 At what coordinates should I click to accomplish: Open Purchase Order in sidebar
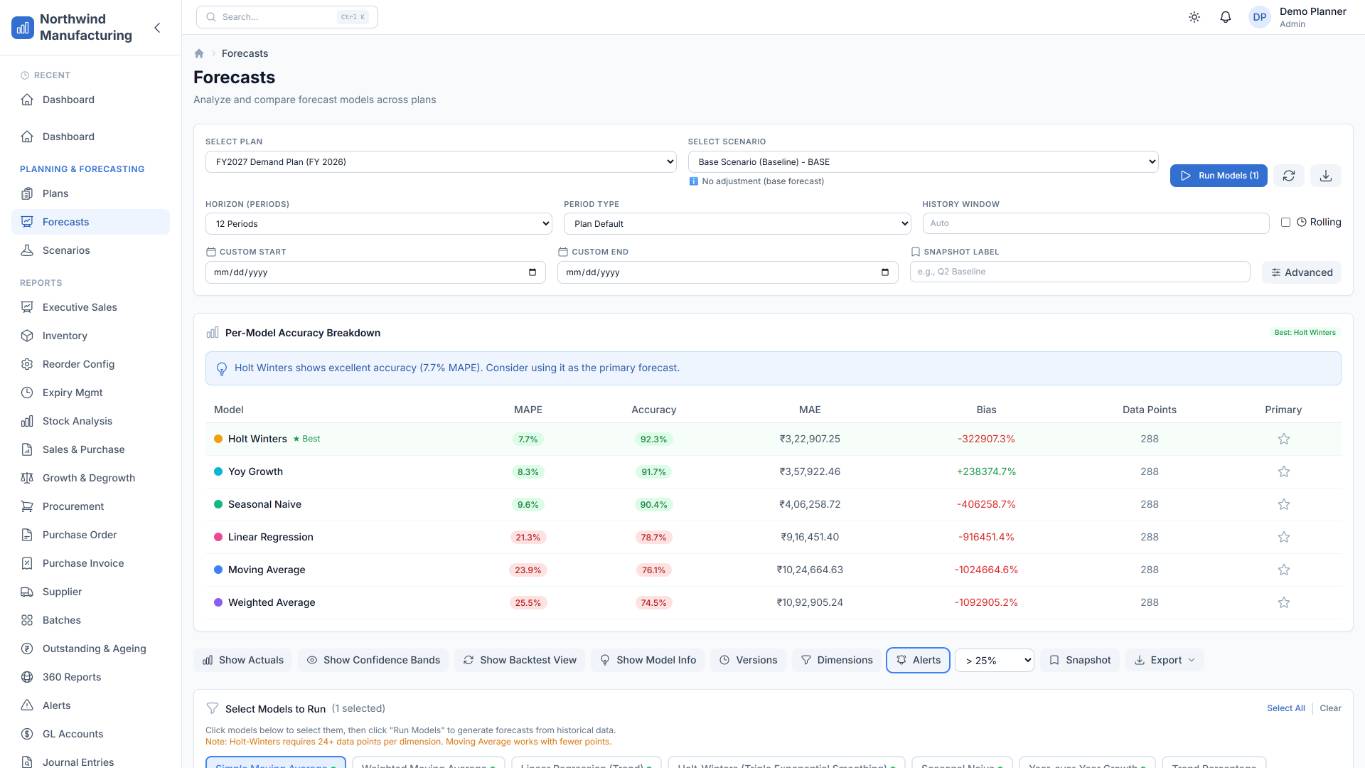[90, 535]
